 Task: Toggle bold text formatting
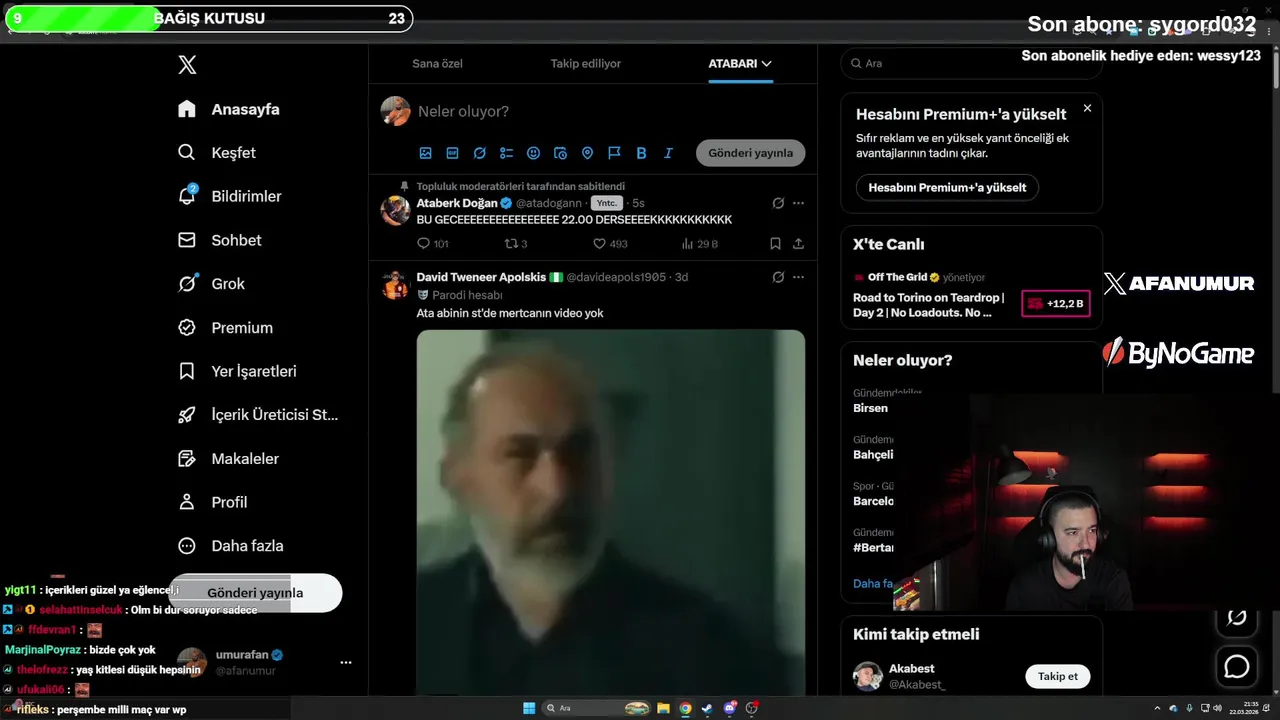(x=641, y=153)
